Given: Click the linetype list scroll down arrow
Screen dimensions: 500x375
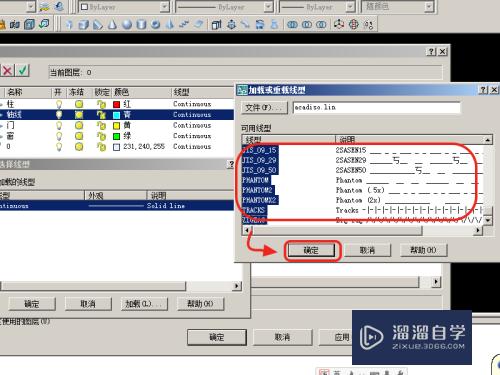Looking at the screenshot, I should (x=488, y=220).
